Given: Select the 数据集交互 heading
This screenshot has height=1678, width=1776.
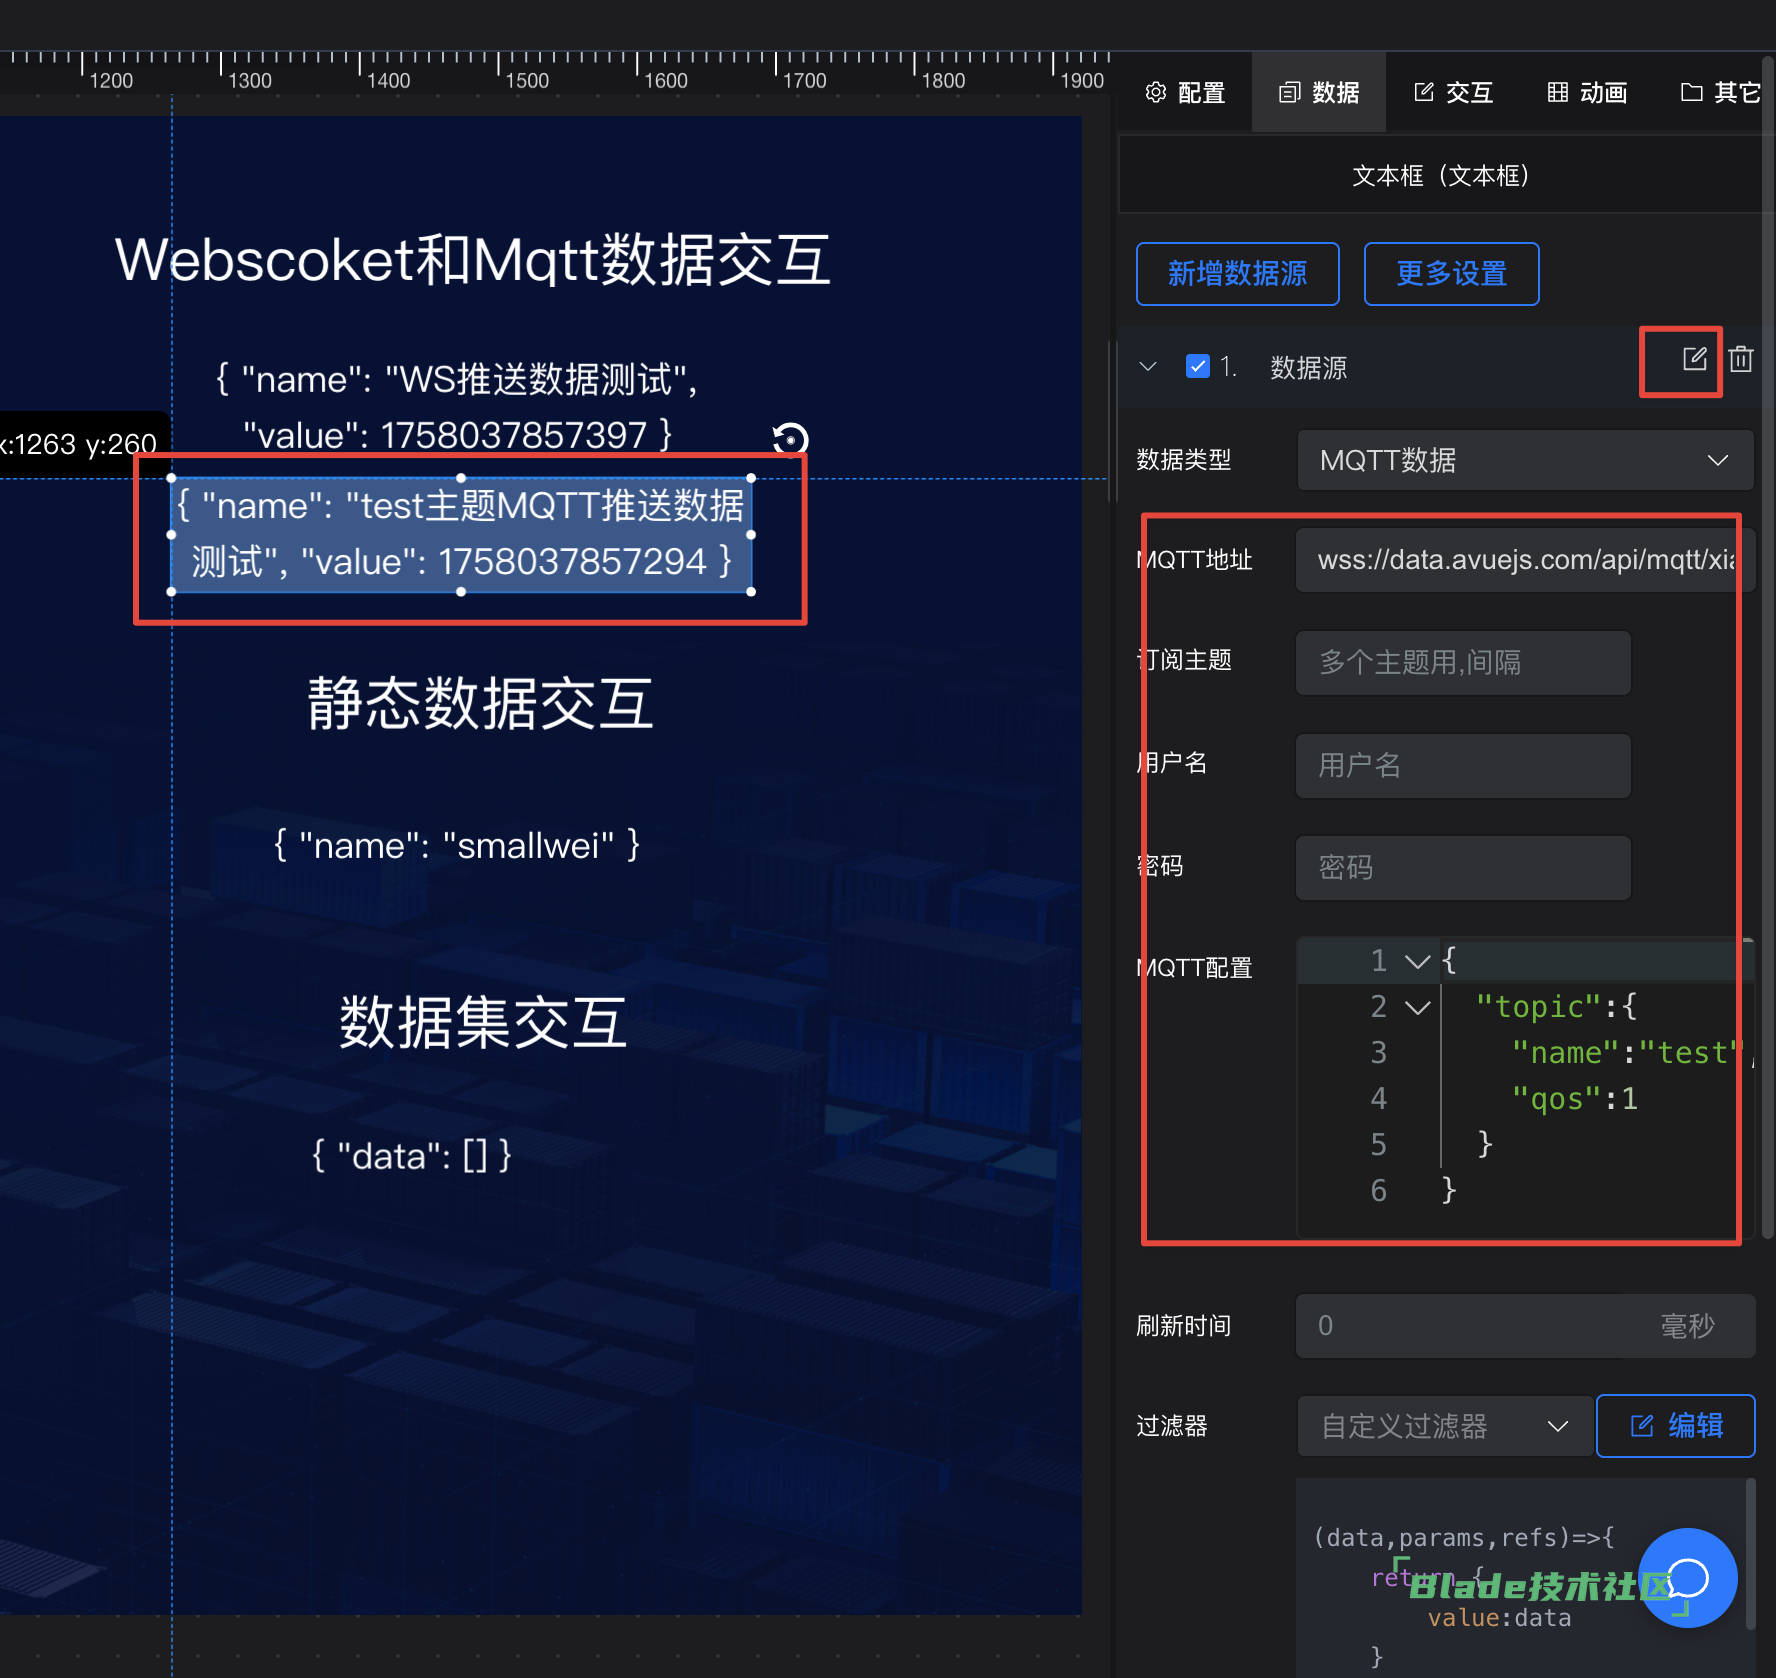Looking at the screenshot, I should pyautogui.click(x=483, y=1022).
